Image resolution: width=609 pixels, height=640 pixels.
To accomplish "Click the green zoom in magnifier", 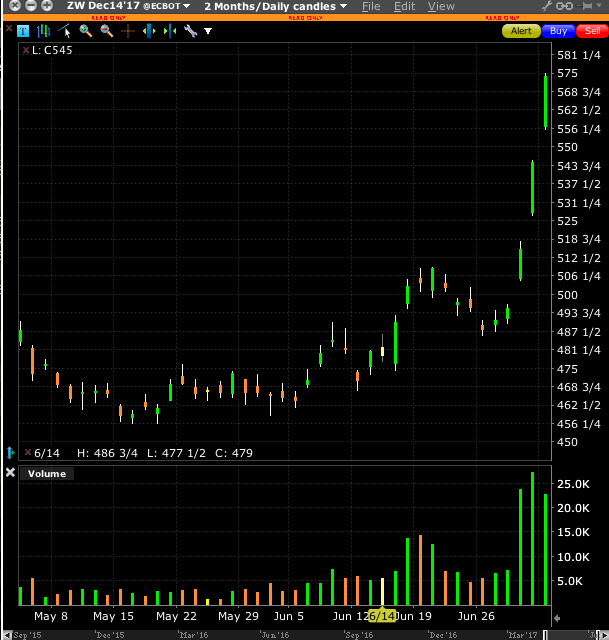I will 86,31.
